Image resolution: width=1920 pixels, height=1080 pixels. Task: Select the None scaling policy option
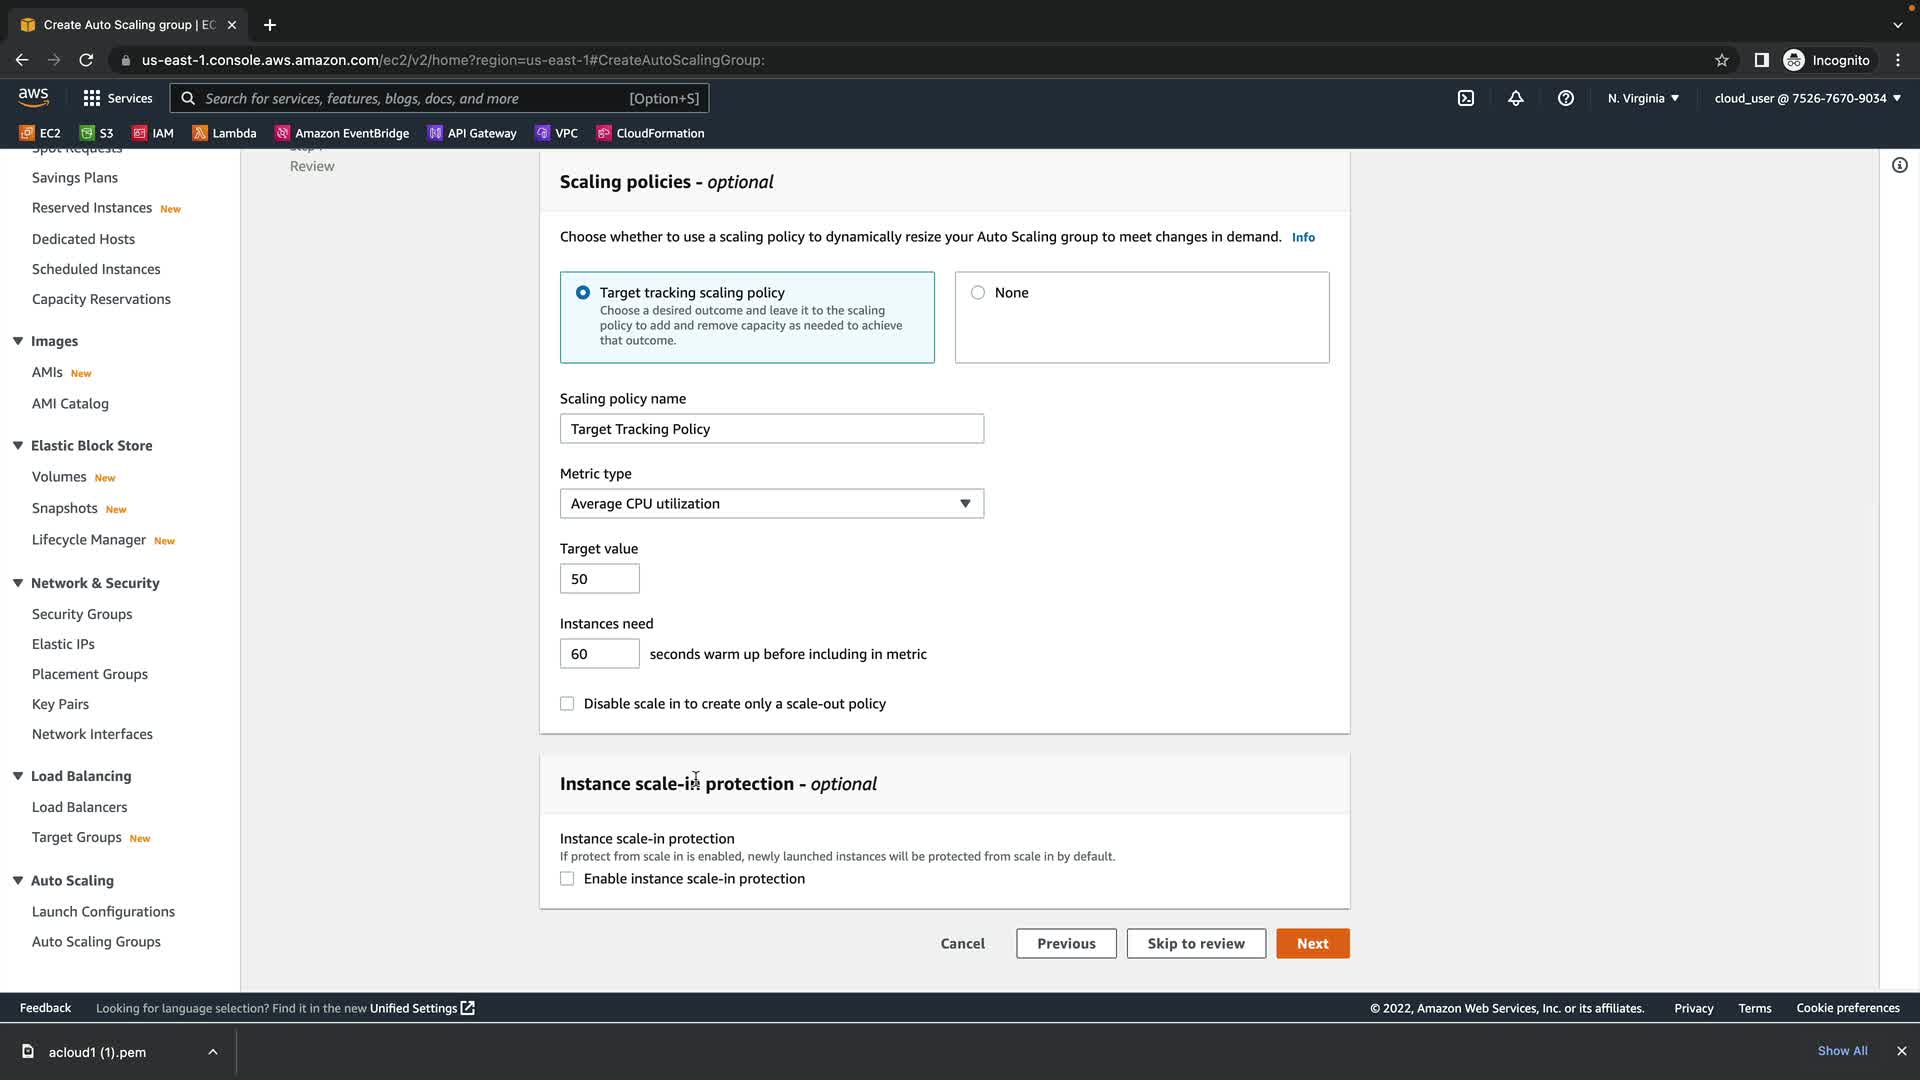click(978, 293)
